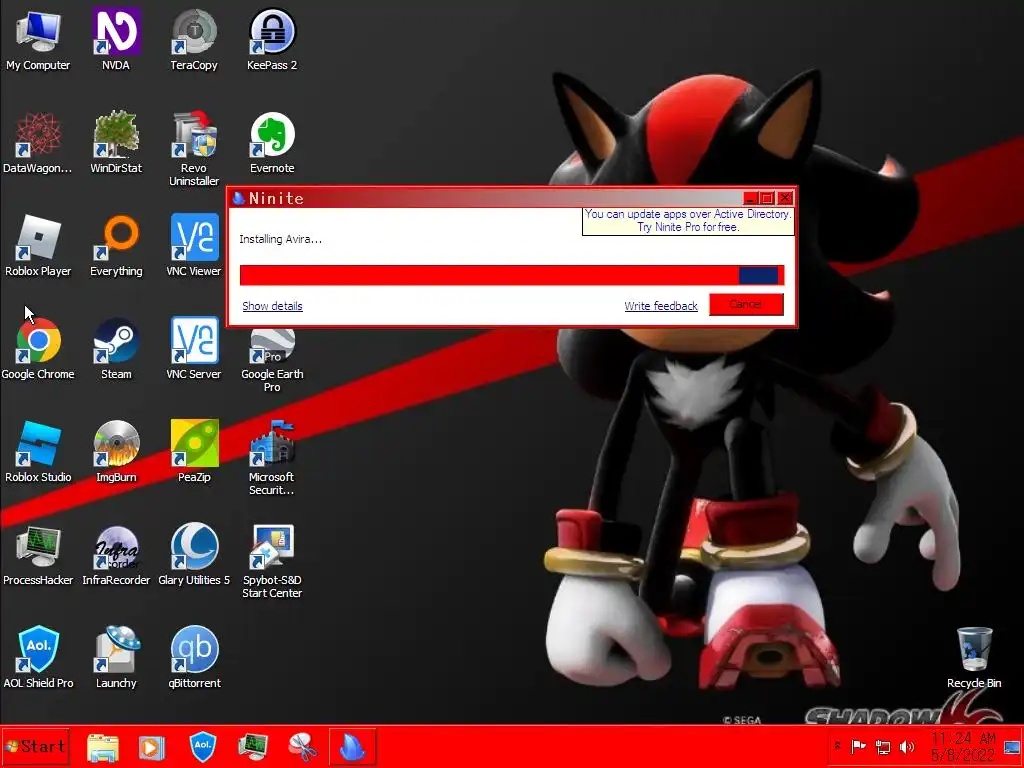Launch the Everything search shortcut
This screenshot has width=1024, height=768.
(x=116, y=246)
